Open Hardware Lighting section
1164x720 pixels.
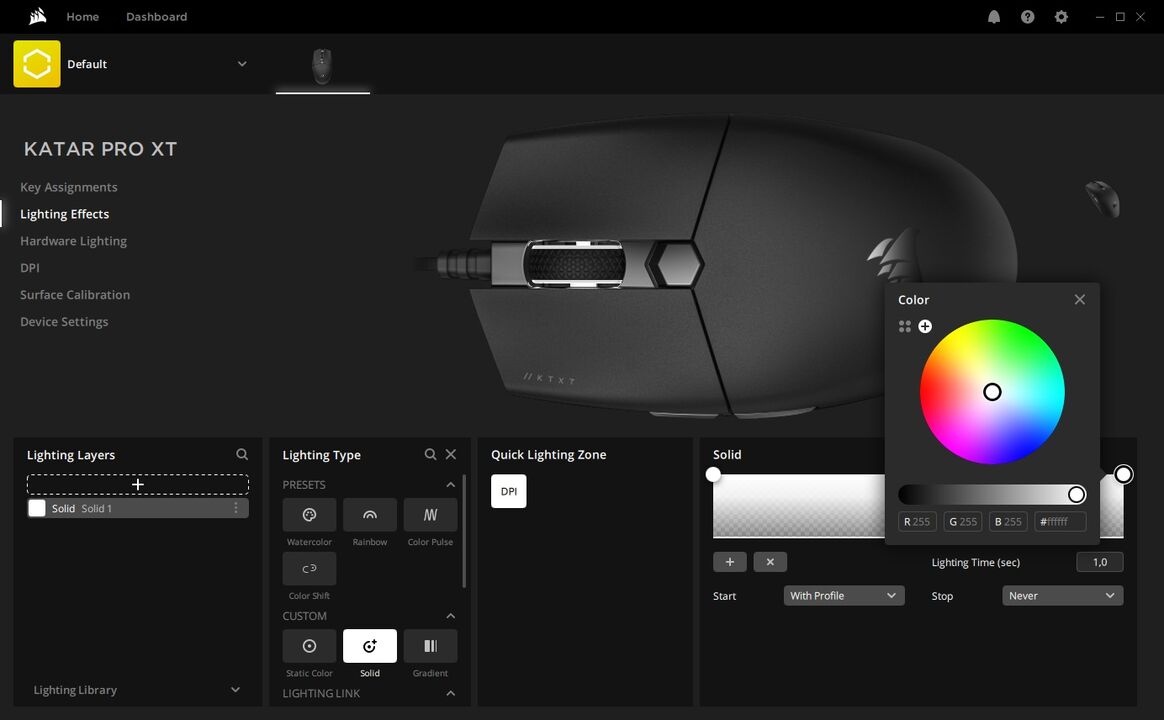73,240
